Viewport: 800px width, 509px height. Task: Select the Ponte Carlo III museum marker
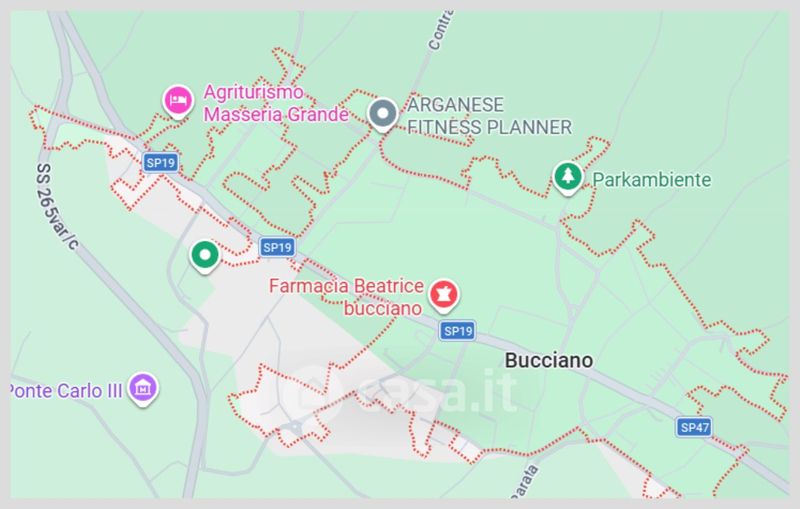pyautogui.click(x=143, y=389)
